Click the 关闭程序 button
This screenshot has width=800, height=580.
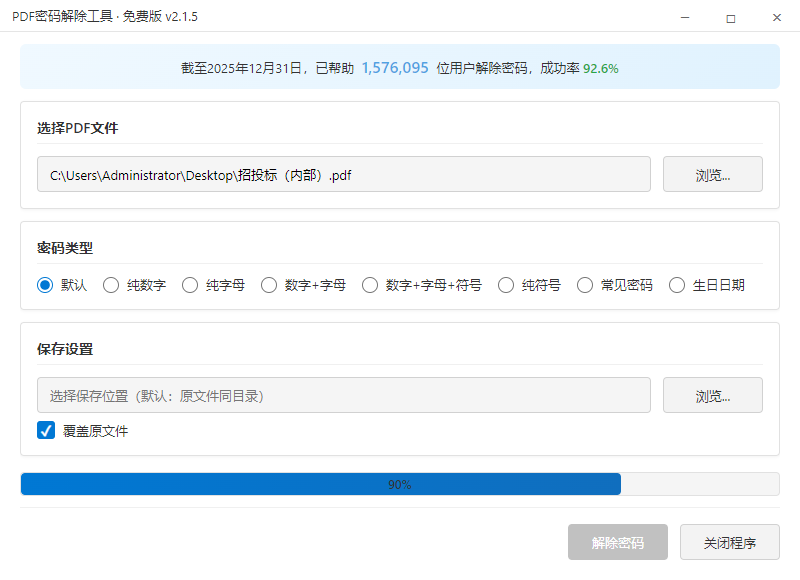(x=730, y=542)
